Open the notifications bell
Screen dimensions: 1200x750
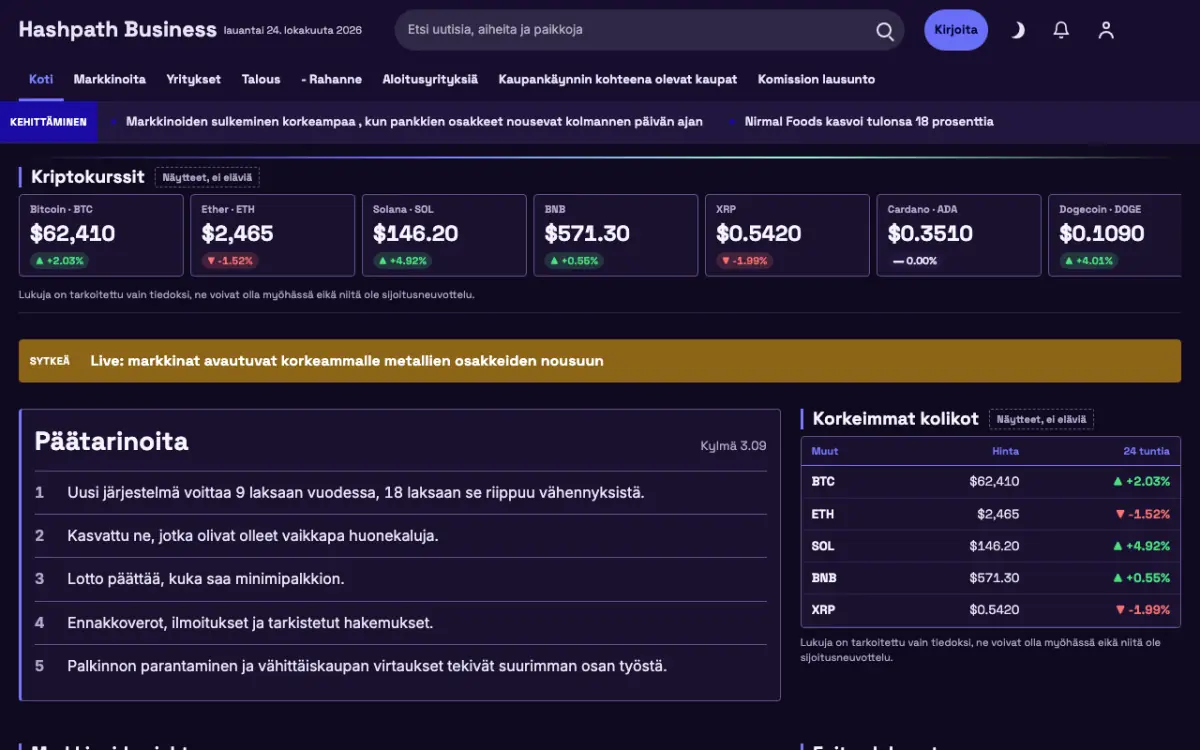pyautogui.click(x=1062, y=30)
